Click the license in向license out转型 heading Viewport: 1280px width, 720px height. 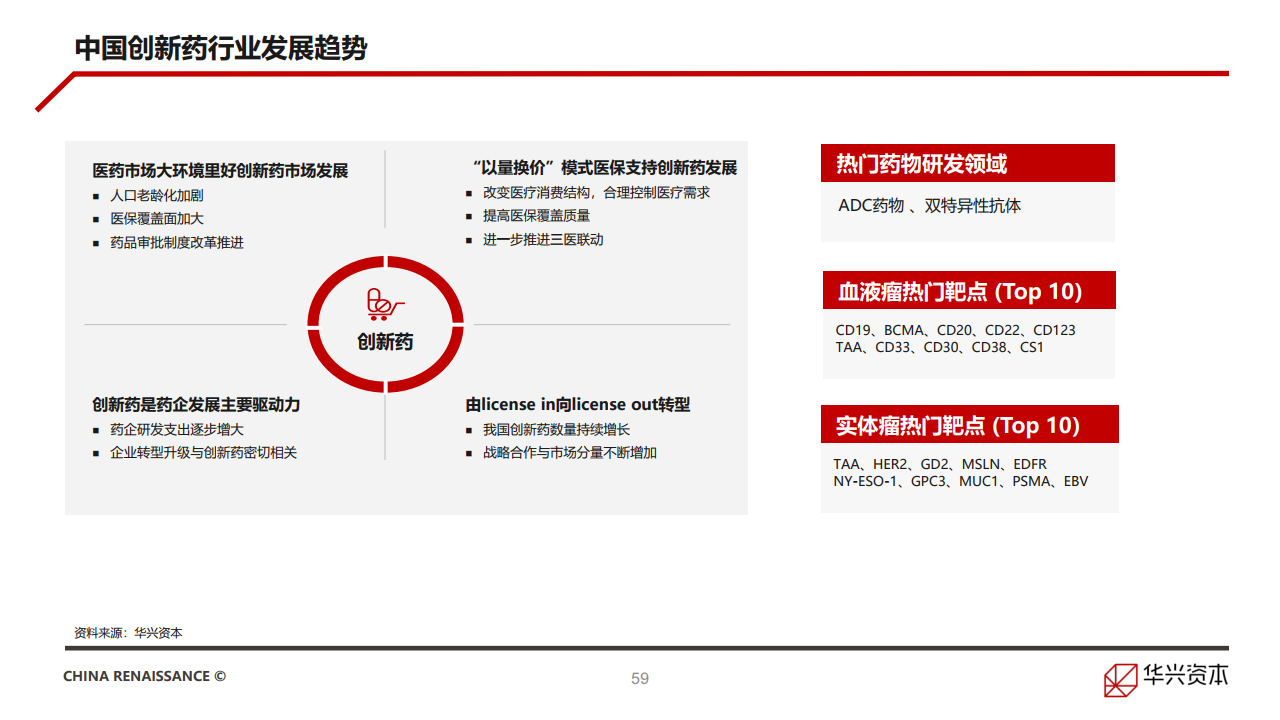point(577,405)
